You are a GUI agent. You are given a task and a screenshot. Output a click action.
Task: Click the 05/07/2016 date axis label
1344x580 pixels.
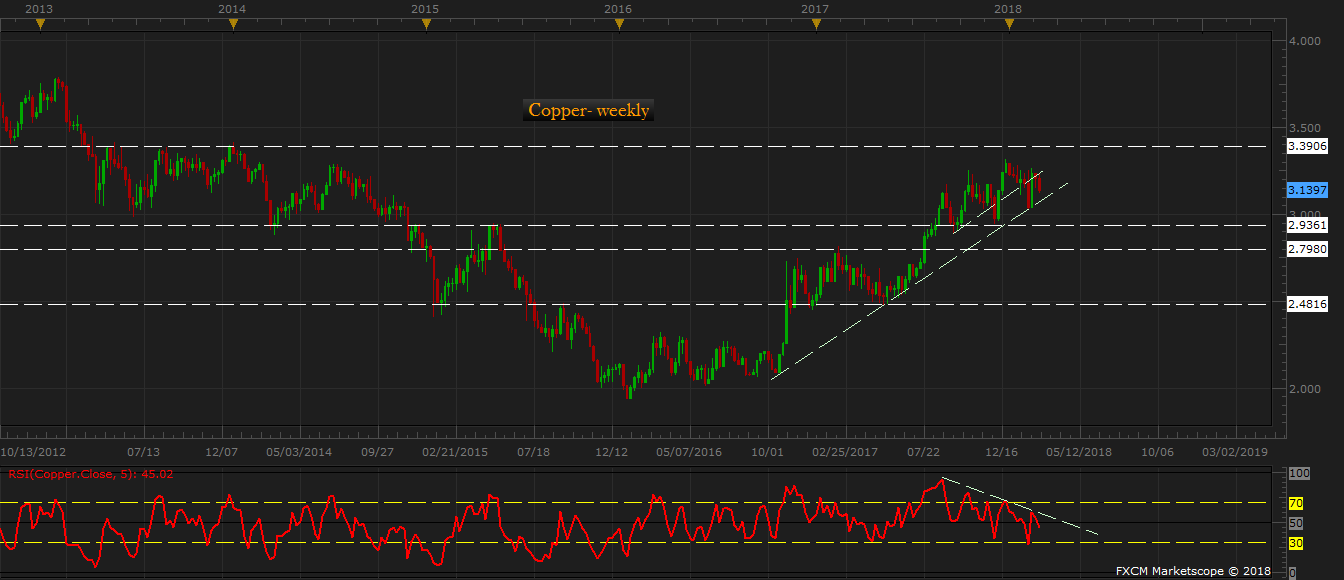pyautogui.click(x=689, y=452)
